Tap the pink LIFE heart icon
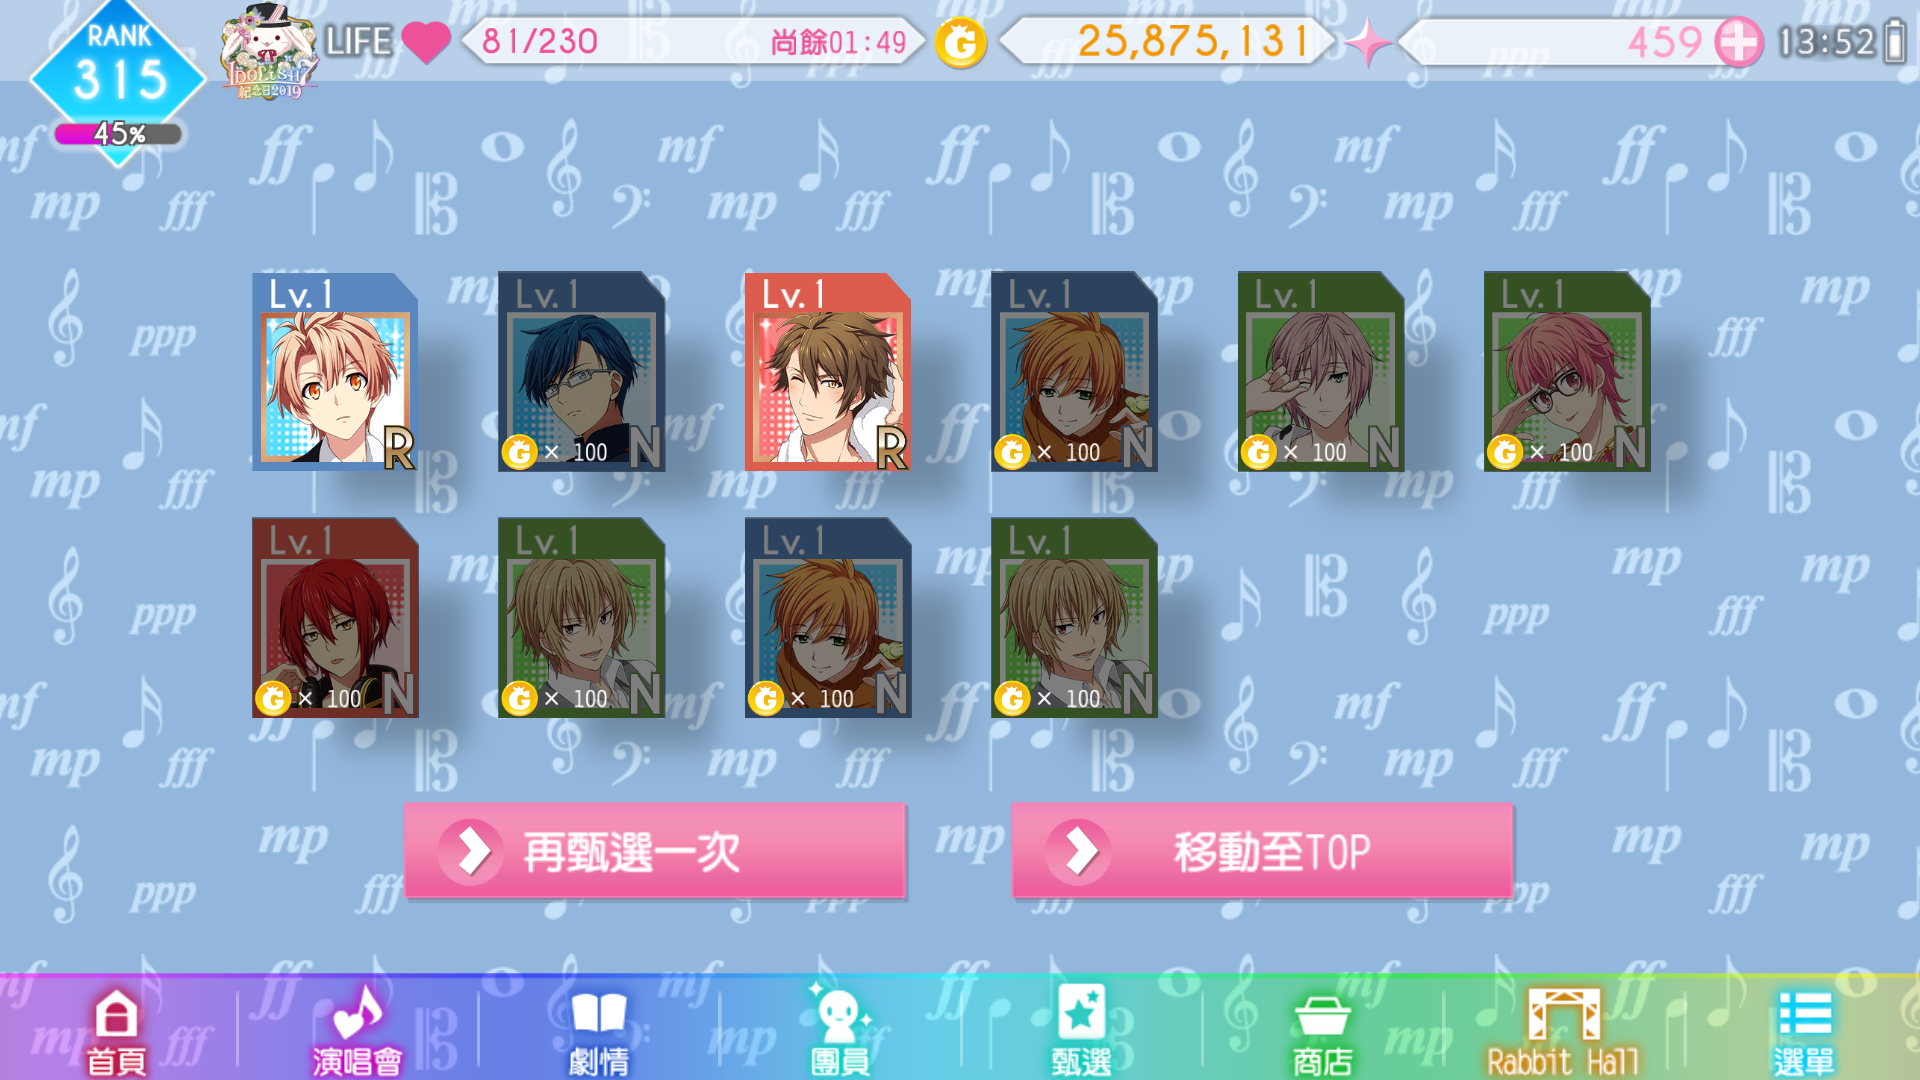Image resolution: width=1920 pixels, height=1080 pixels. tap(426, 43)
